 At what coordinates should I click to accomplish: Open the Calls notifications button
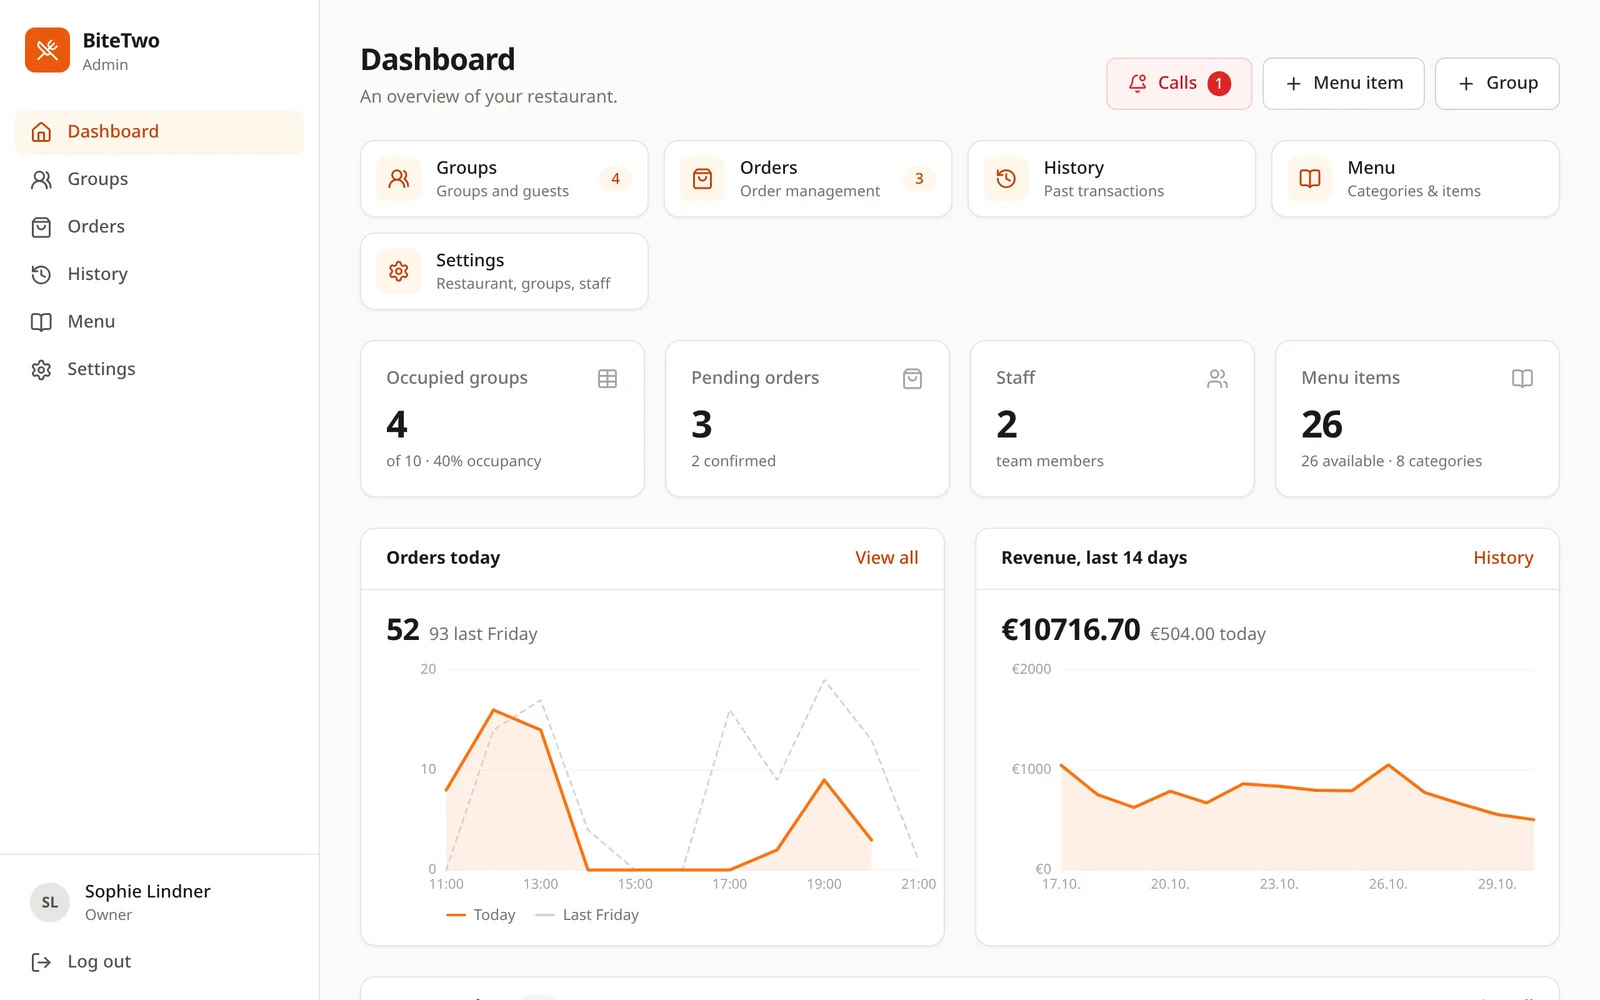click(x=1179, y=84)
